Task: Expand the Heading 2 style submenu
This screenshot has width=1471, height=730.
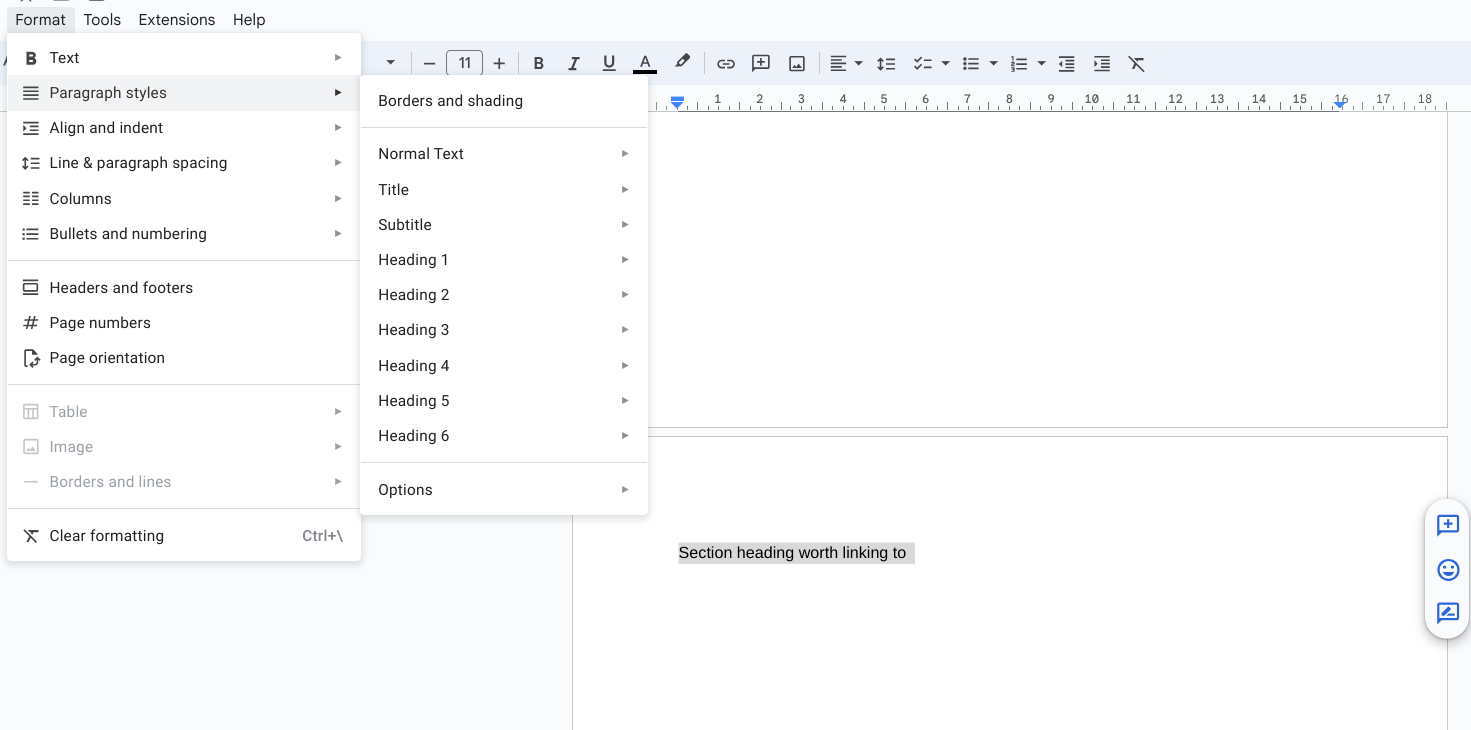Action: pyautogui.click(x=504, y=295)
